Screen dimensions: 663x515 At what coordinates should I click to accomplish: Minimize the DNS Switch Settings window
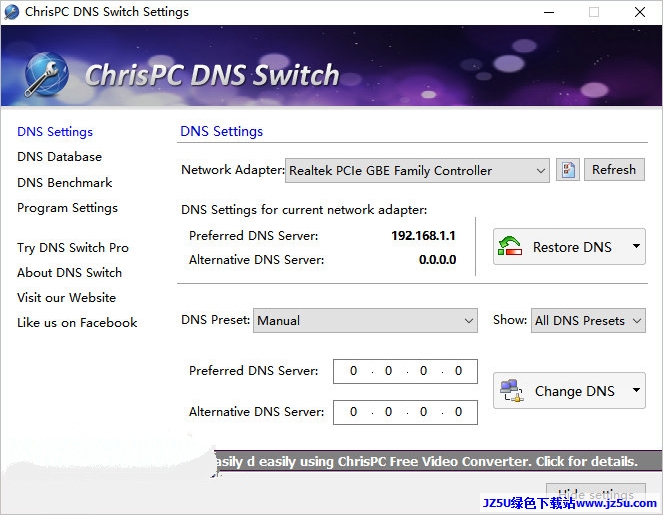tap(549, 12)
